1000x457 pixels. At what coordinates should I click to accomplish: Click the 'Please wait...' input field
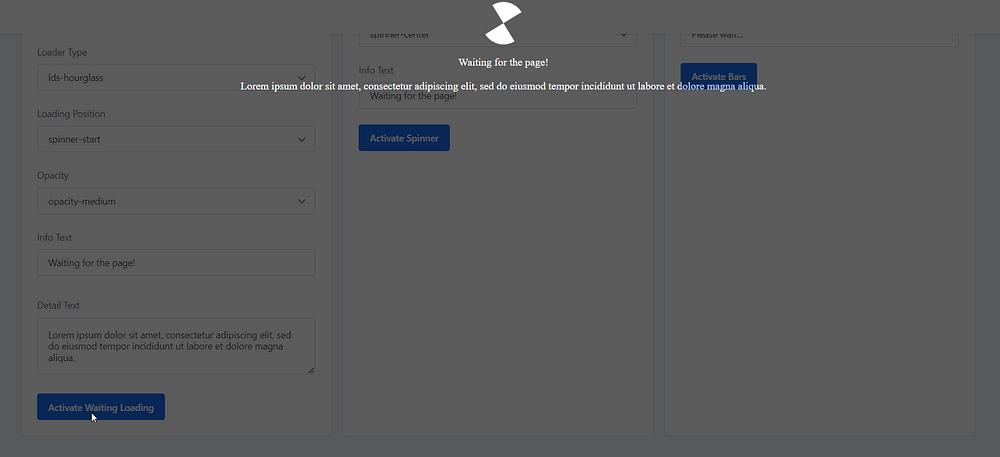819,37
